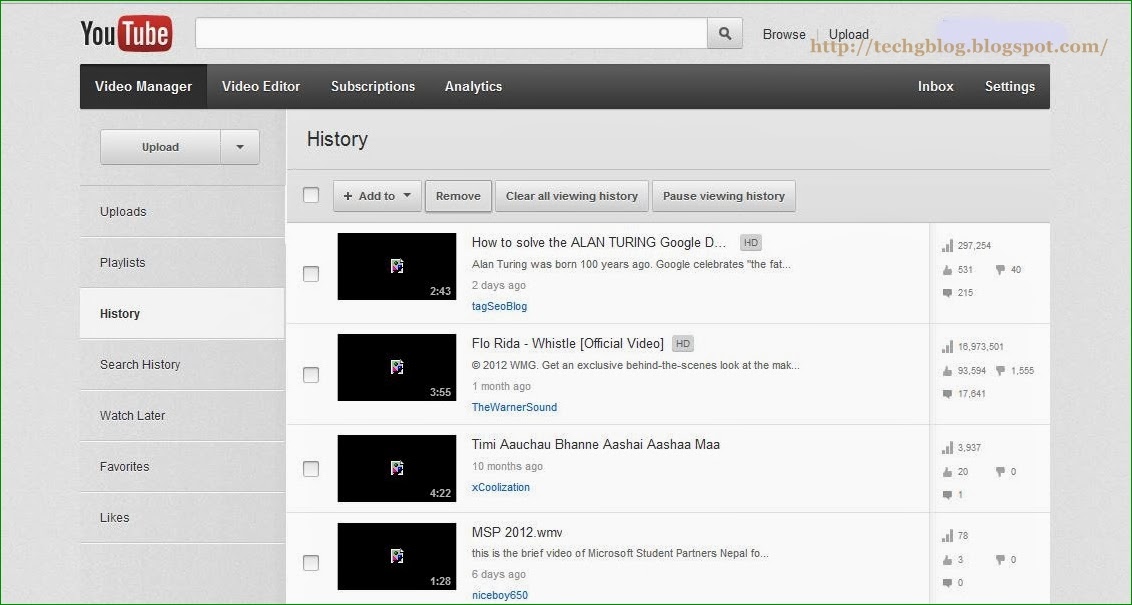The height and width of the screenshot is (605, 1132).
Task: Open the Add to dropdown
Action: 377,196
